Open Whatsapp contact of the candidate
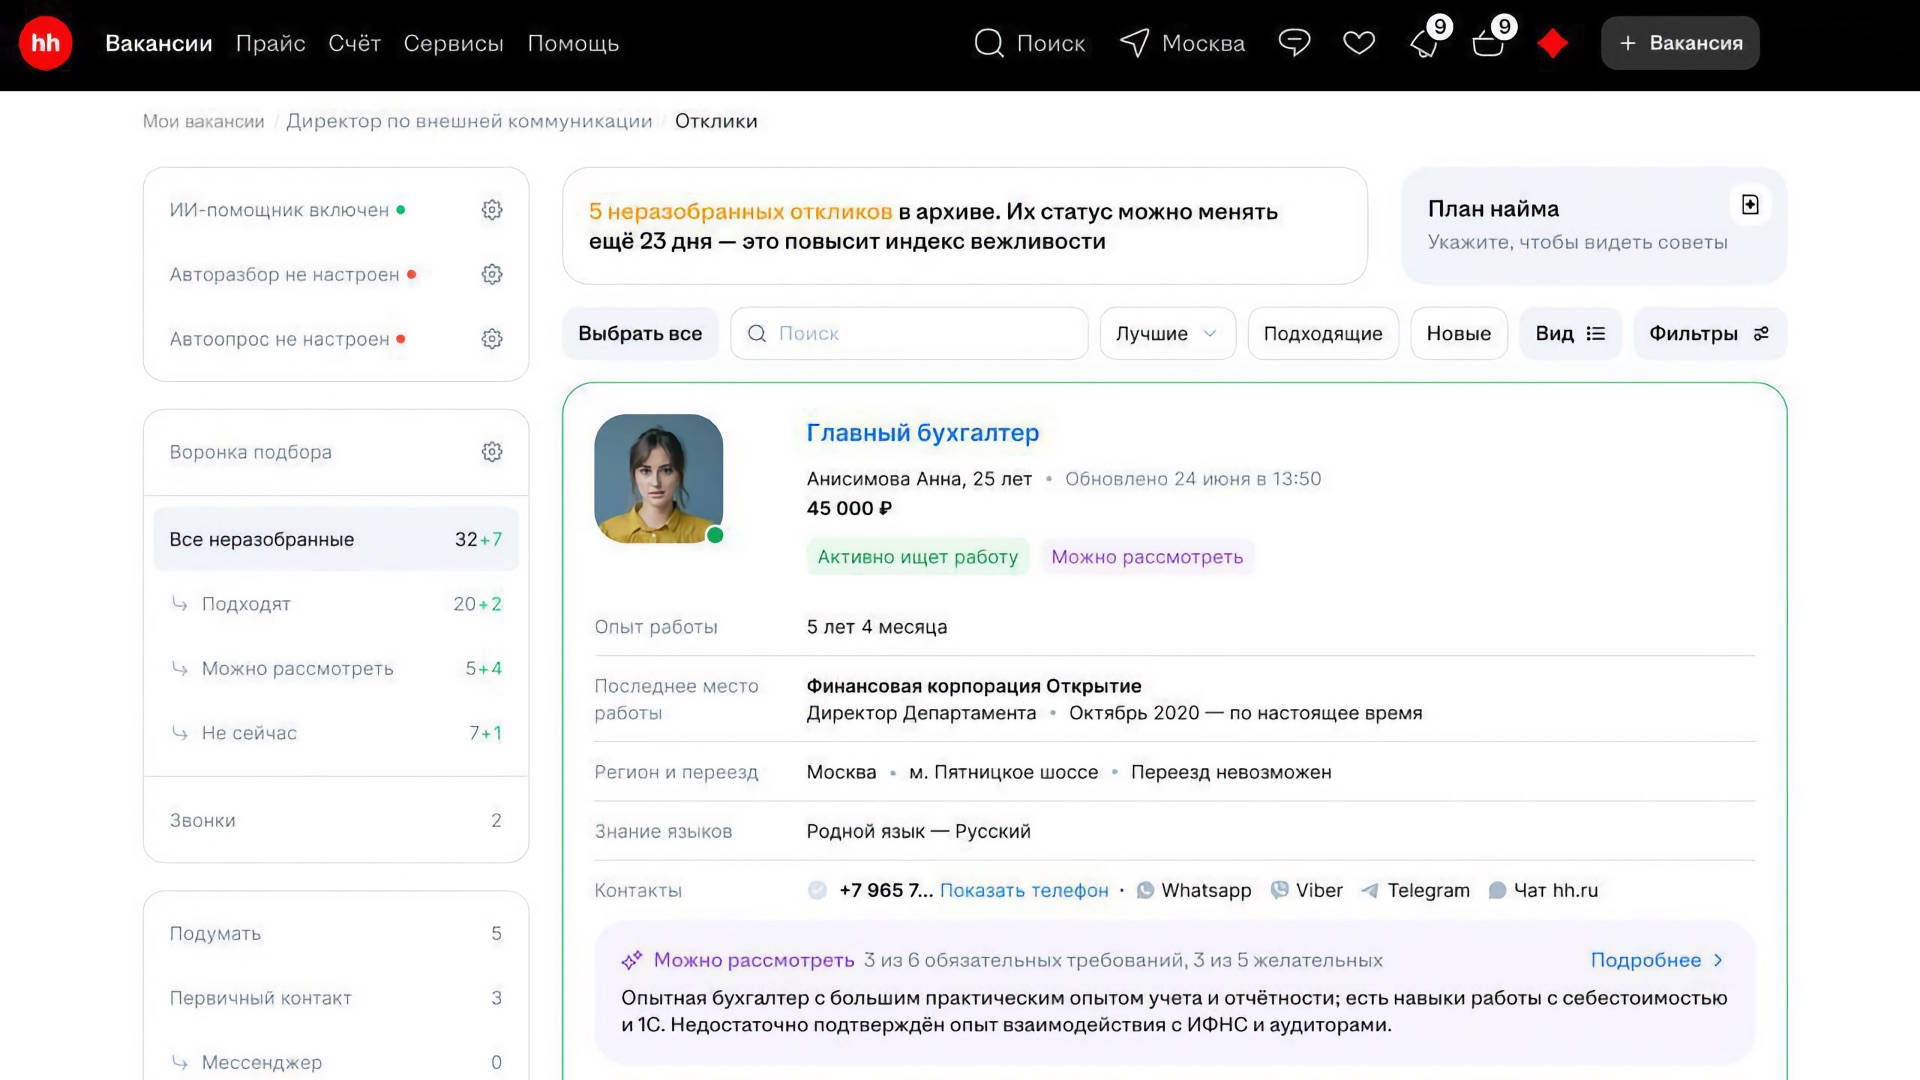The height and width of the screenshot is (1080, 1920). pos(1194,890)
